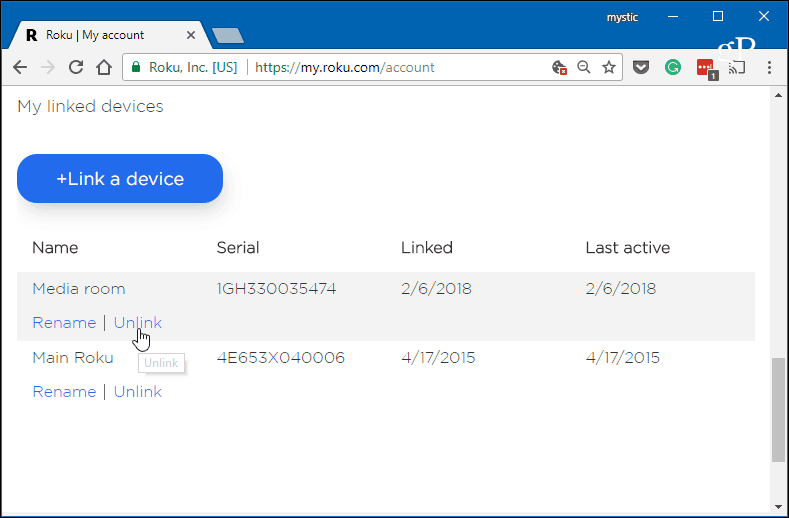Close the Roku | My account tab
The height and width of the screenshot is (518, 789).
(x=191, y=35)
